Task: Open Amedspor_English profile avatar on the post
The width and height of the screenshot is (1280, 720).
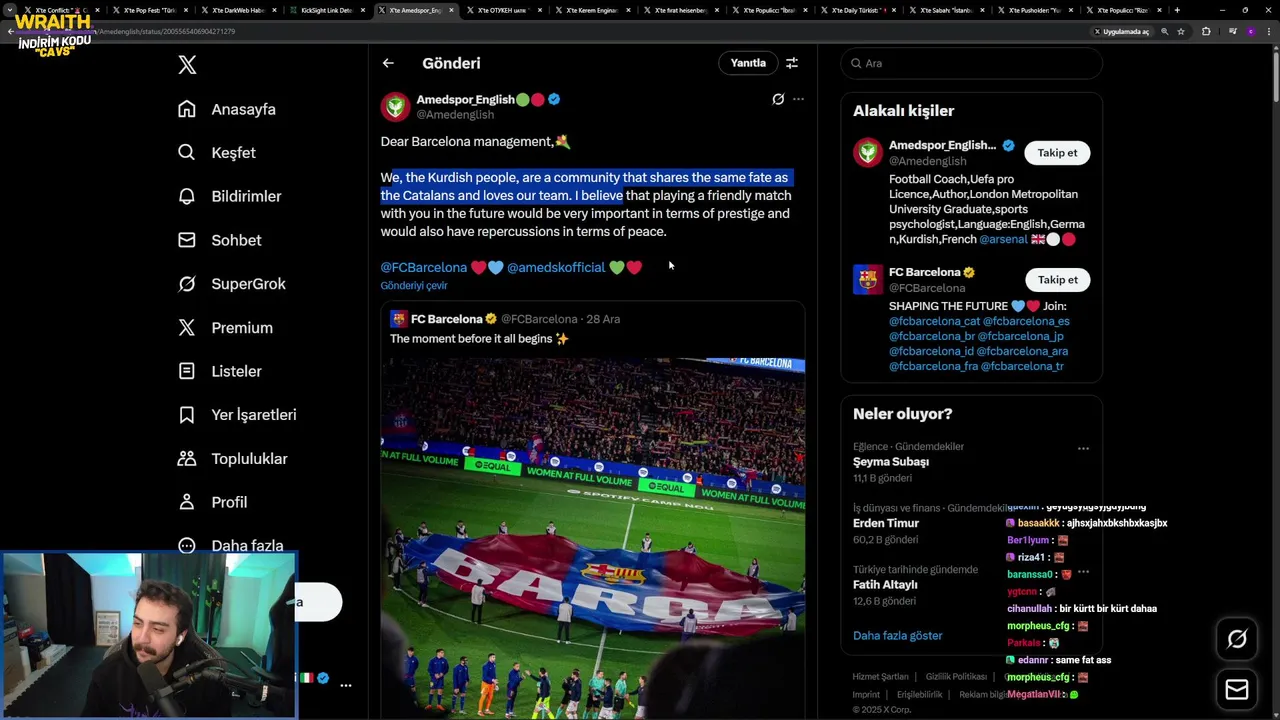Action: (395, 107)
